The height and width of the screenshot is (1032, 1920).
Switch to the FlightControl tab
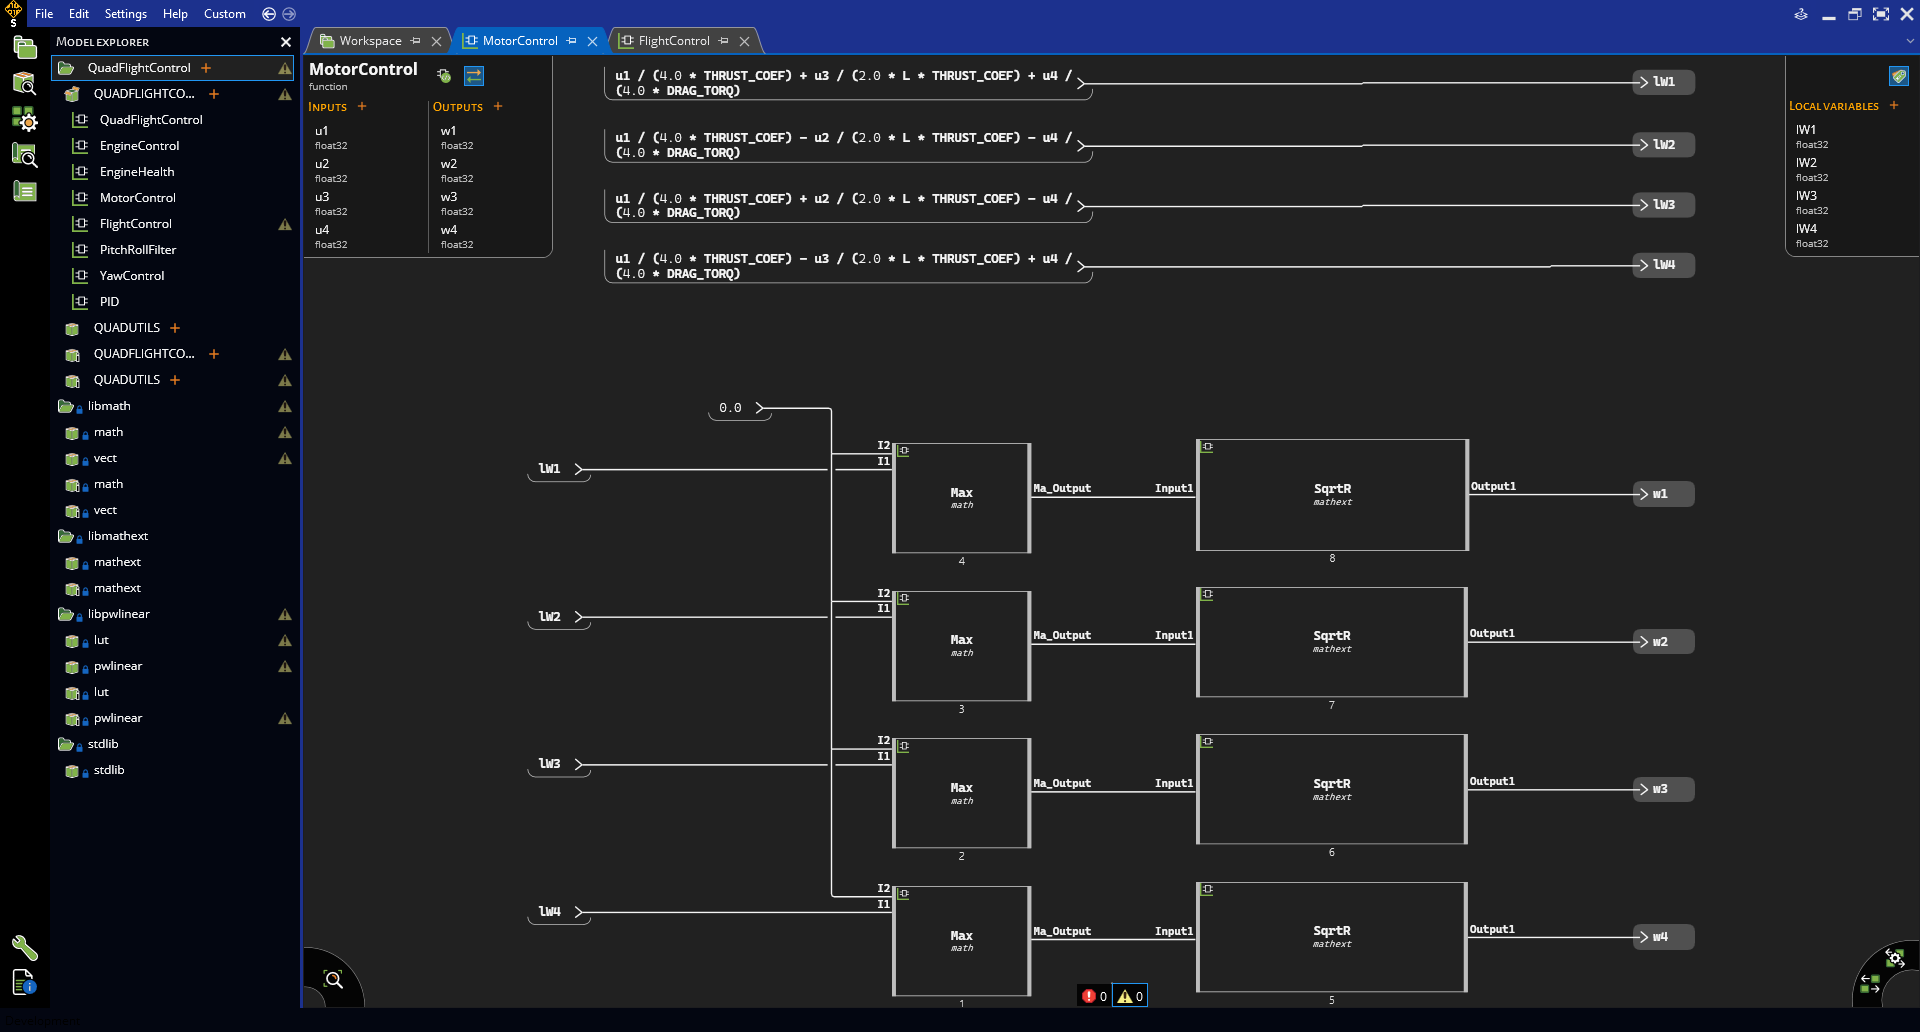(x=673, y=41)
